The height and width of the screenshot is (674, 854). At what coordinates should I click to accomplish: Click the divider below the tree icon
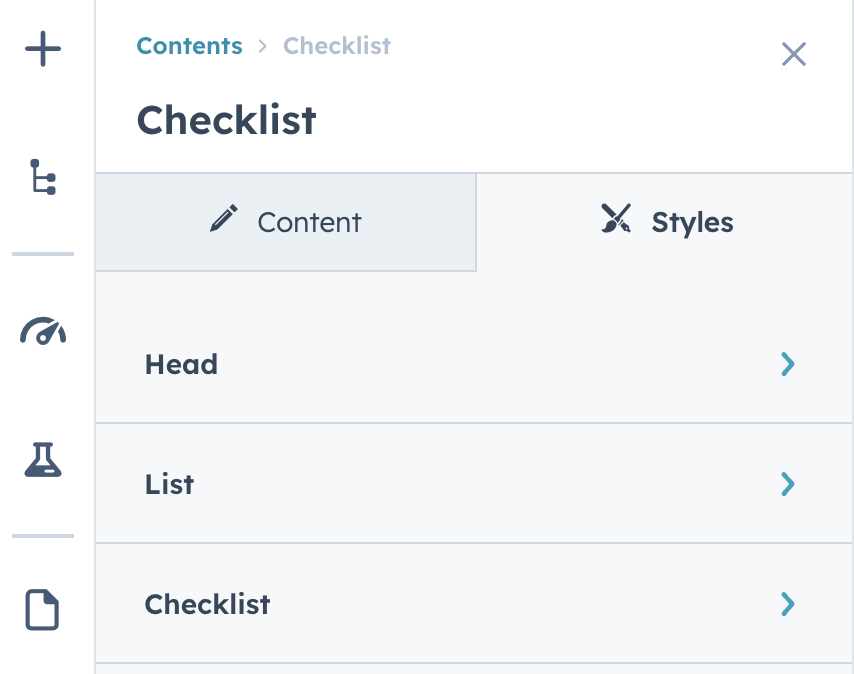tap(43, 255)
